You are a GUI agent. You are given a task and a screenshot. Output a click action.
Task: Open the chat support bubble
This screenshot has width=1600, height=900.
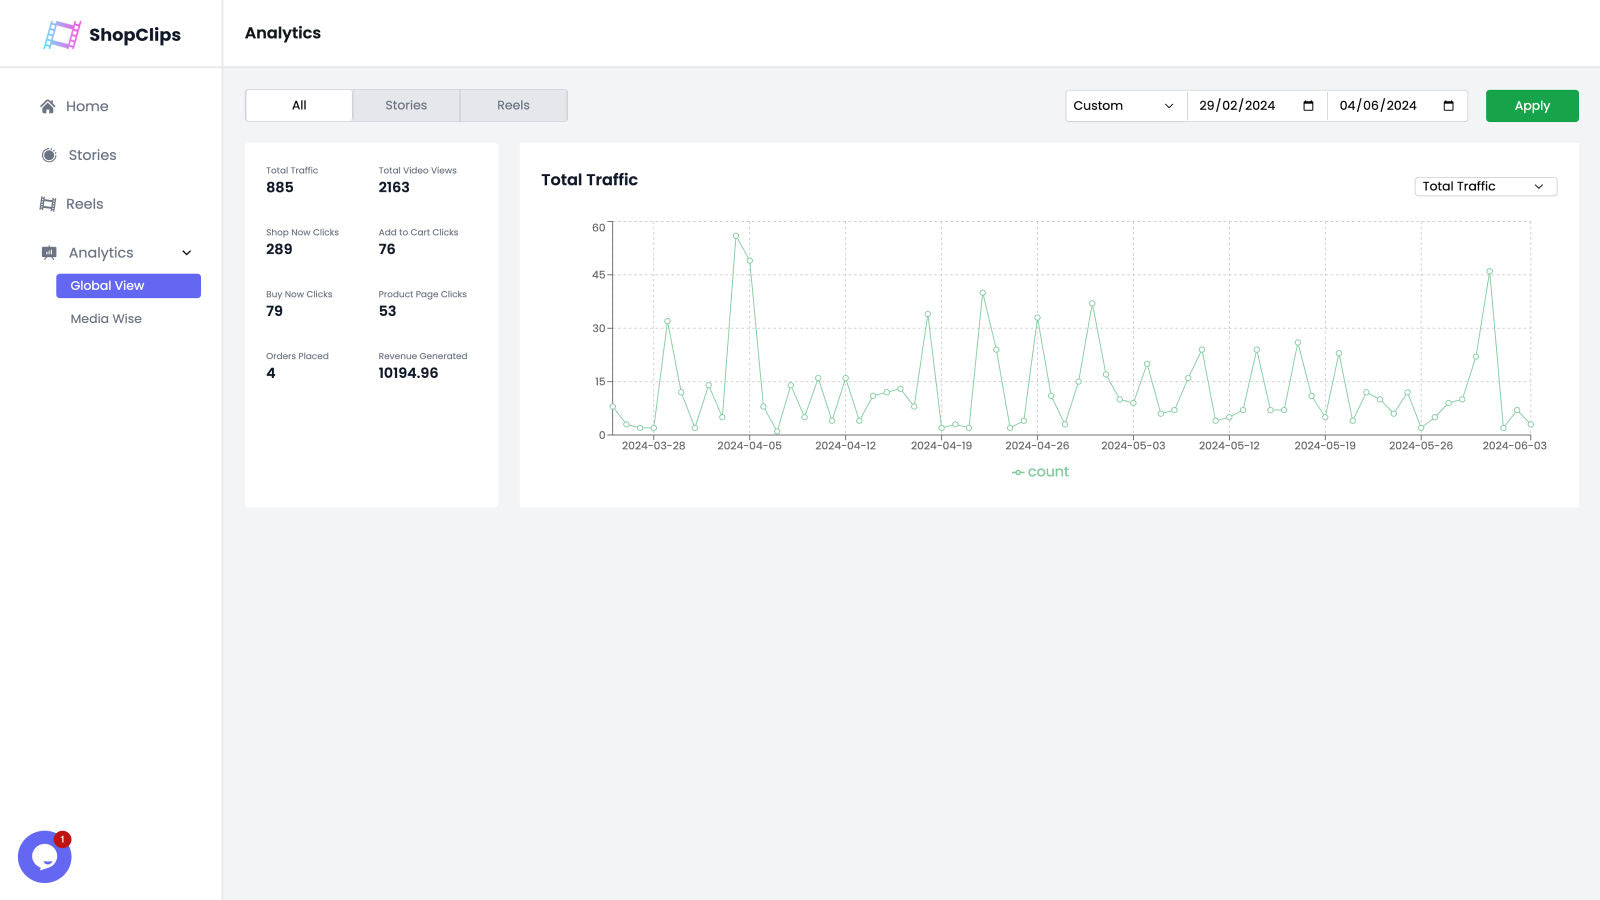44,856
